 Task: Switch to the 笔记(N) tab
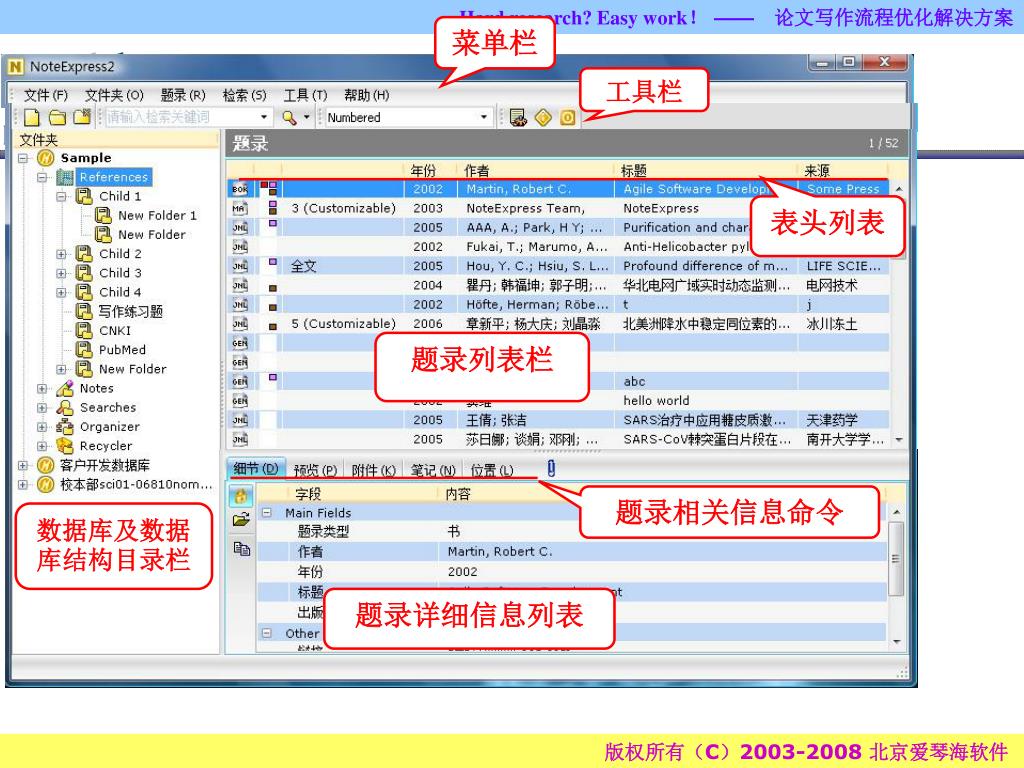(433, 470)
